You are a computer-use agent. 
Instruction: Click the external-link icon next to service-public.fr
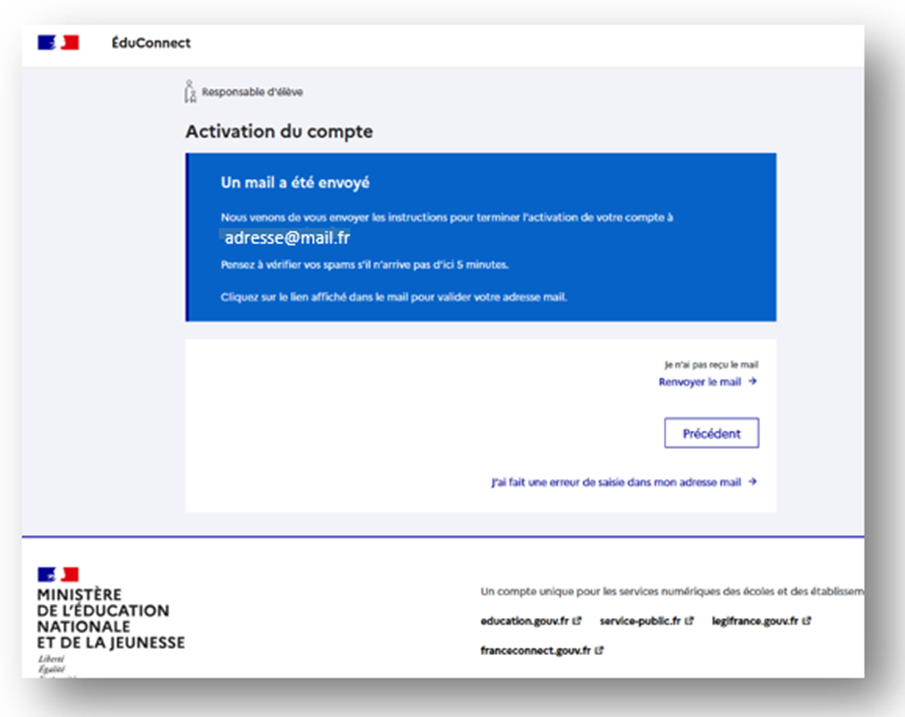point(690,621)
